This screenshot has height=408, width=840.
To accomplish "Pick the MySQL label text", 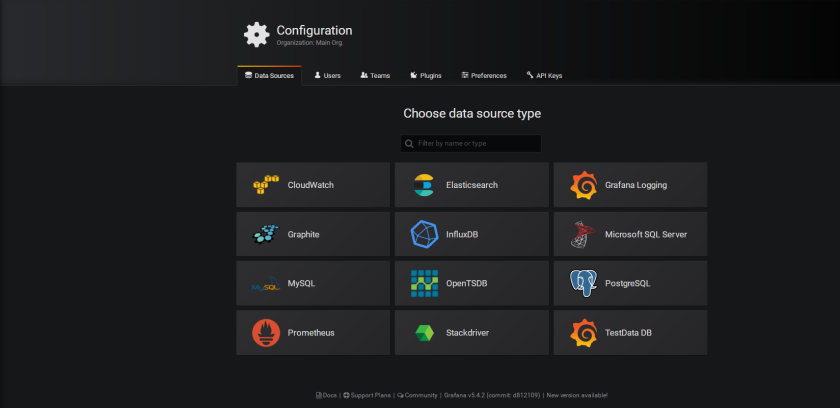I will pos(302,283).
